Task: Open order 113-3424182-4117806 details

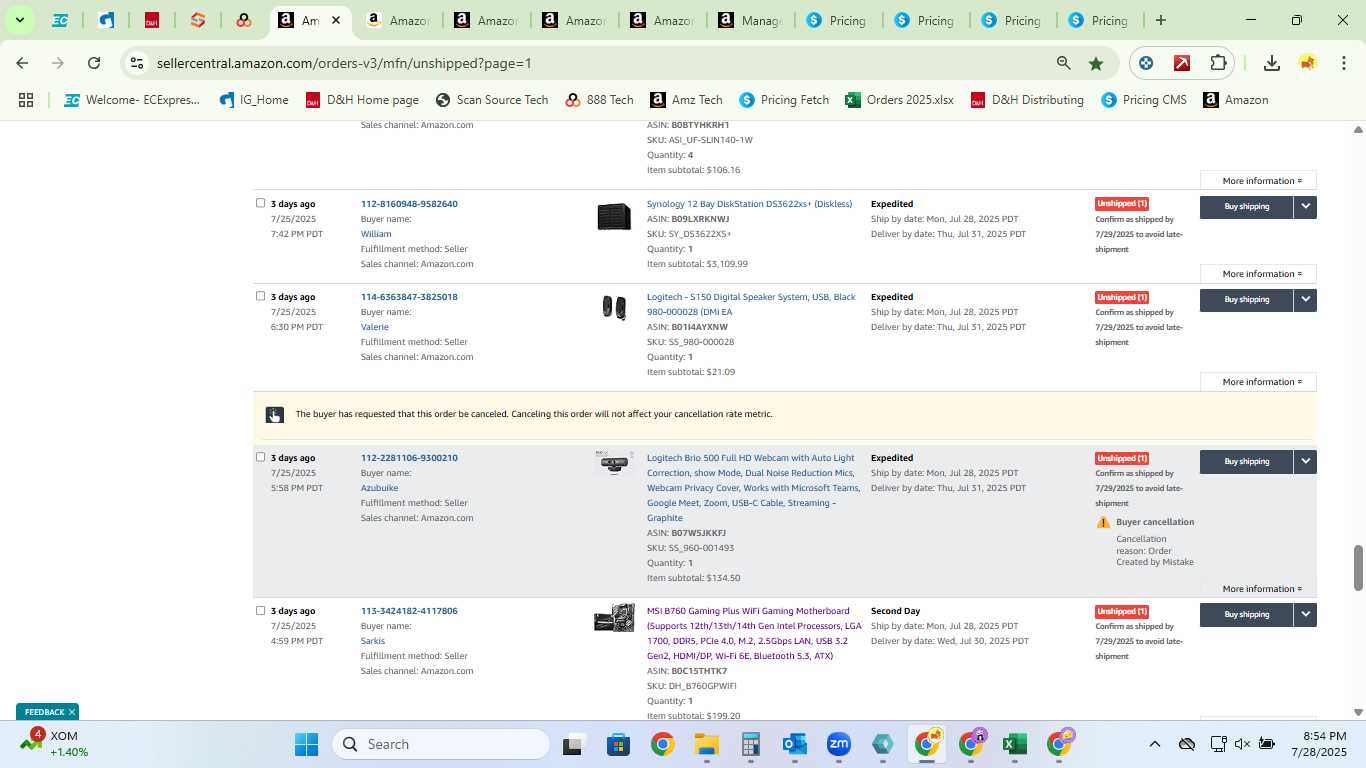Action: pyautogui.click(x=409, y=611)
